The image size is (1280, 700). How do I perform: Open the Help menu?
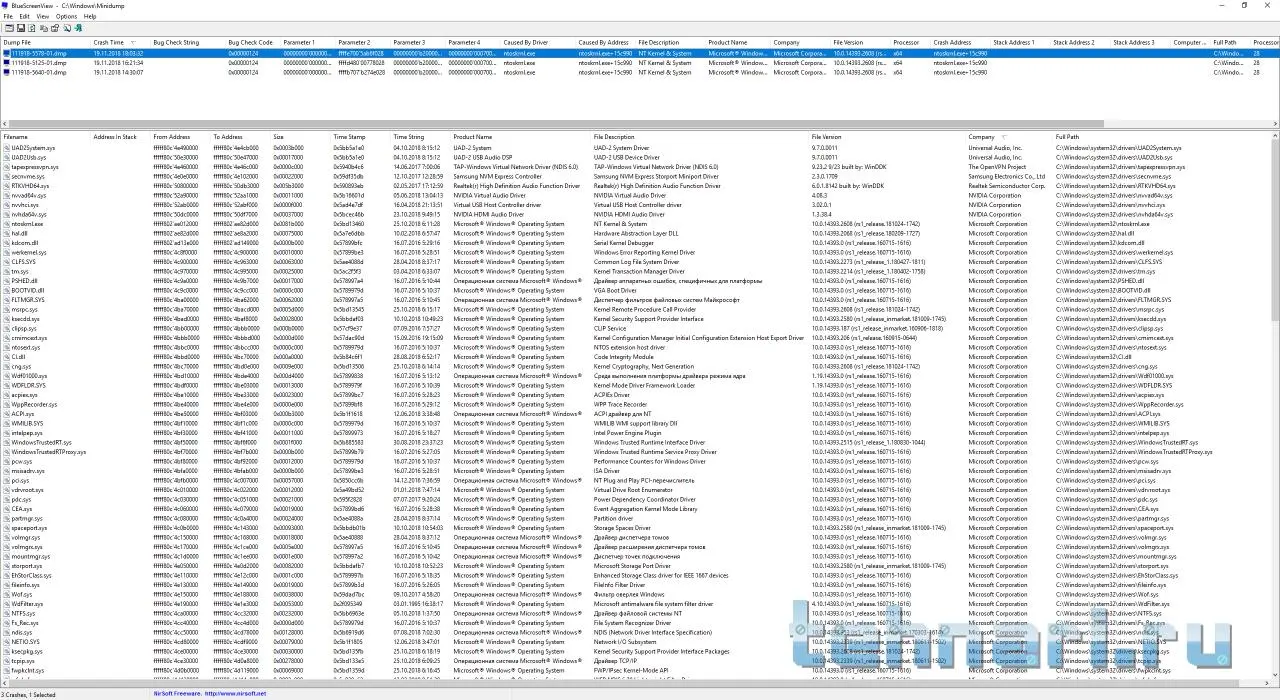[90, 17]
